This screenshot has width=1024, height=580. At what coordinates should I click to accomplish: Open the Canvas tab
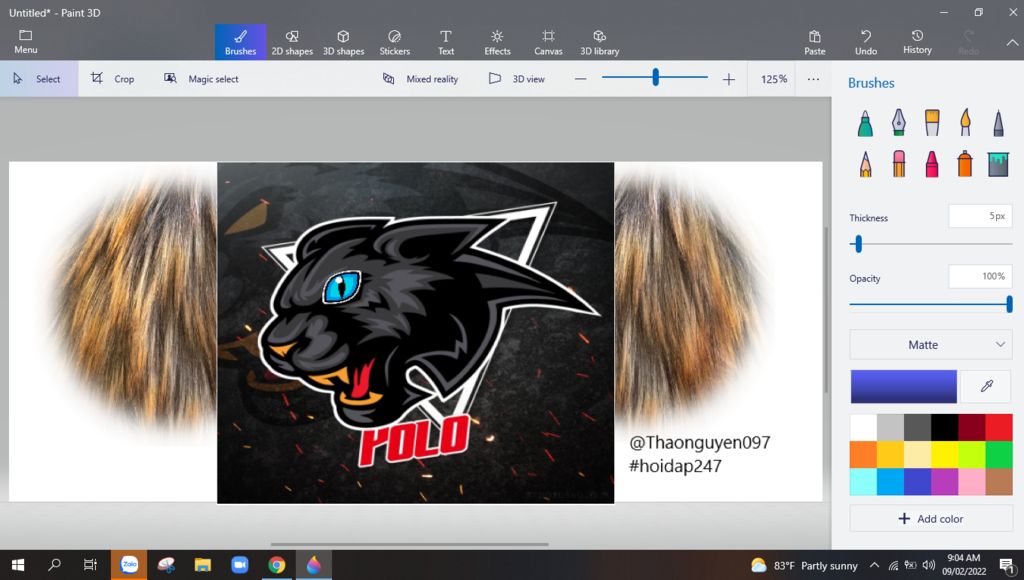(x=549, y=42)
